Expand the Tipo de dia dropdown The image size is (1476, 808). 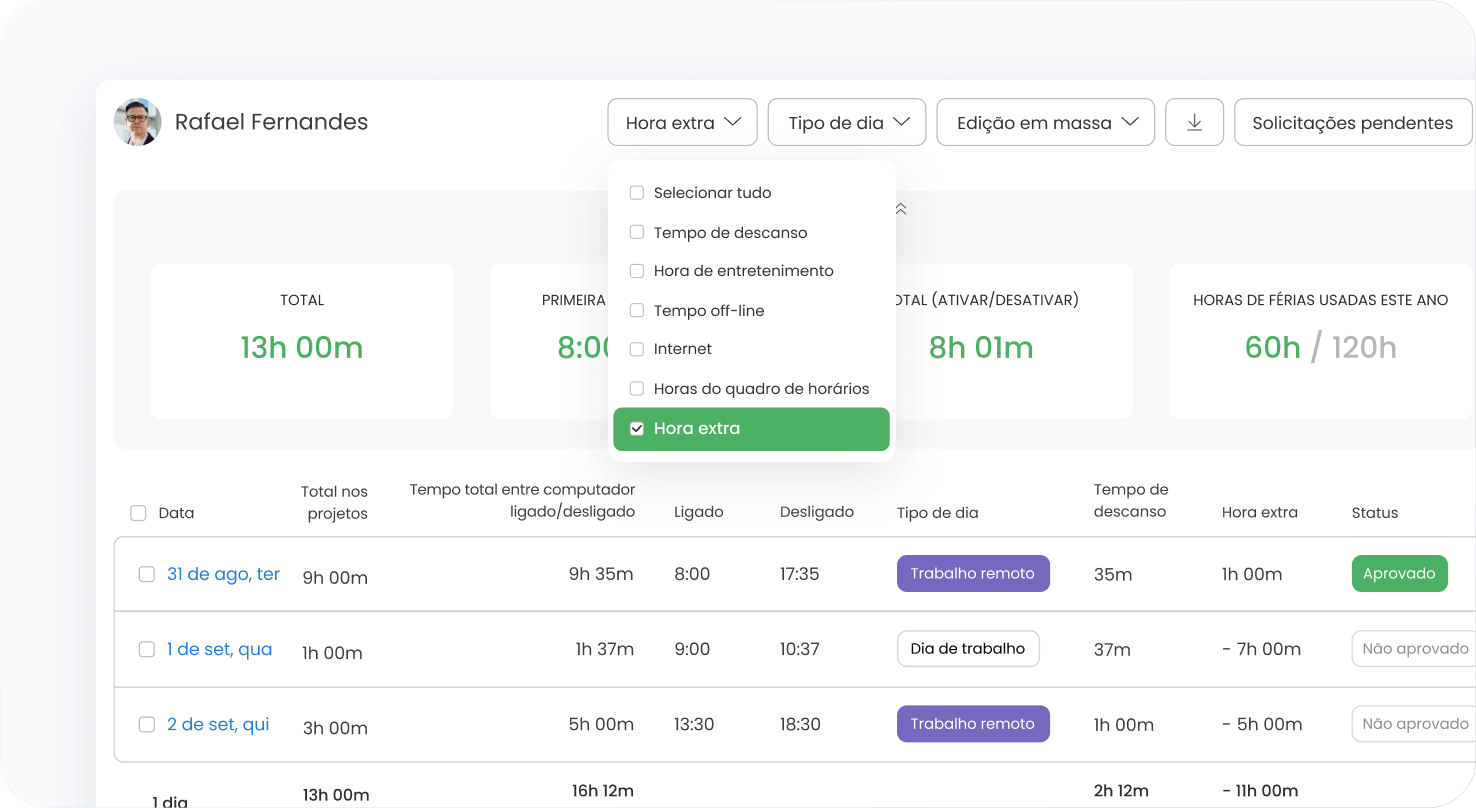pos(847,122)
